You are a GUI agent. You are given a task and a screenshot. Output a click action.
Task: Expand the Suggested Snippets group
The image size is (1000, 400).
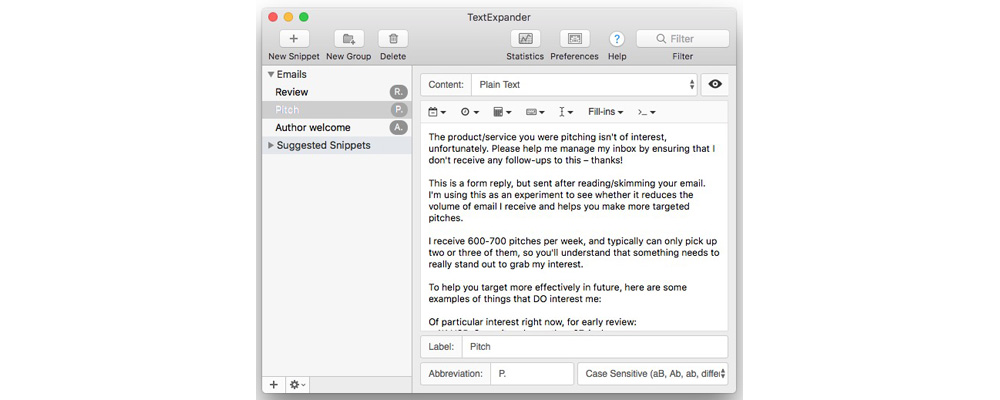pos(271,146)
